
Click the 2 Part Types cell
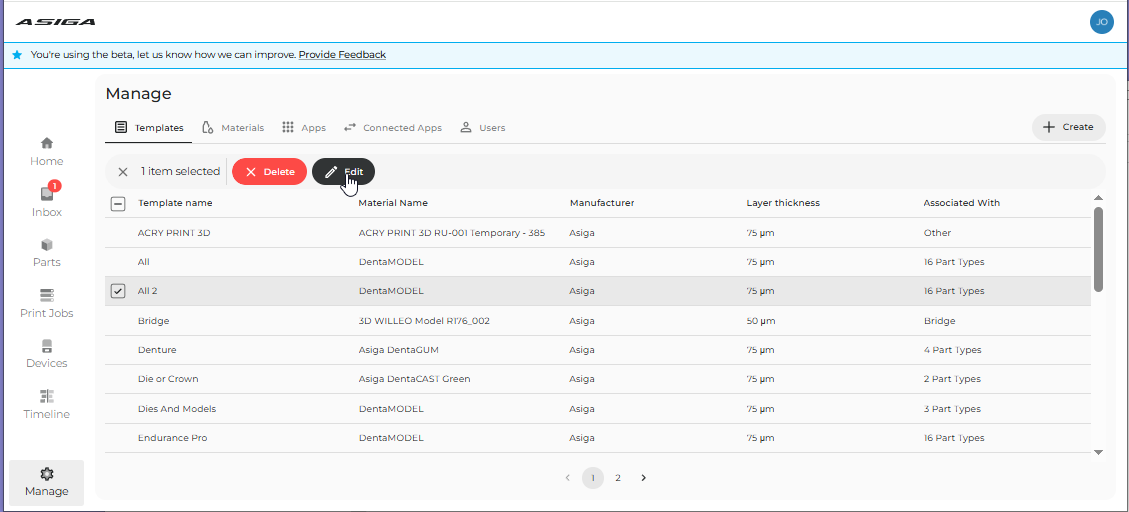pyautogui.click(x=952, y=379)
